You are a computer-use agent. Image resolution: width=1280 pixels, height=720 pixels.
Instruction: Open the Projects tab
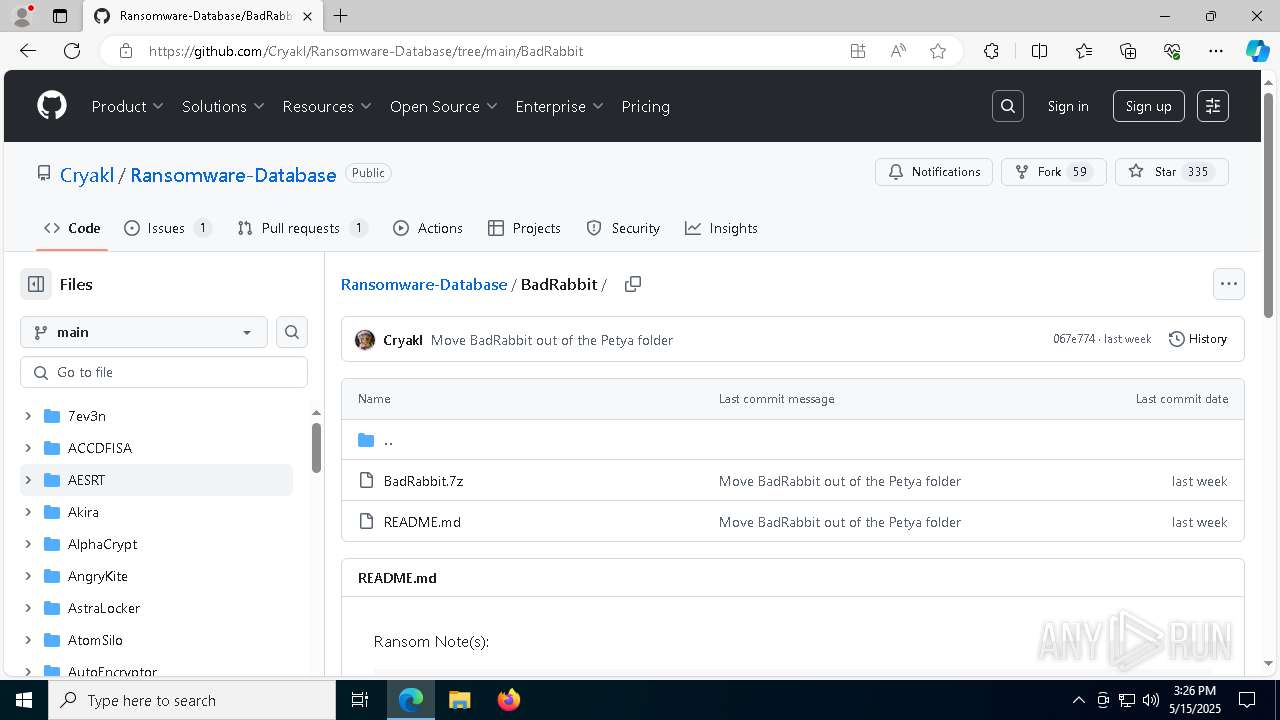point(524,228)
